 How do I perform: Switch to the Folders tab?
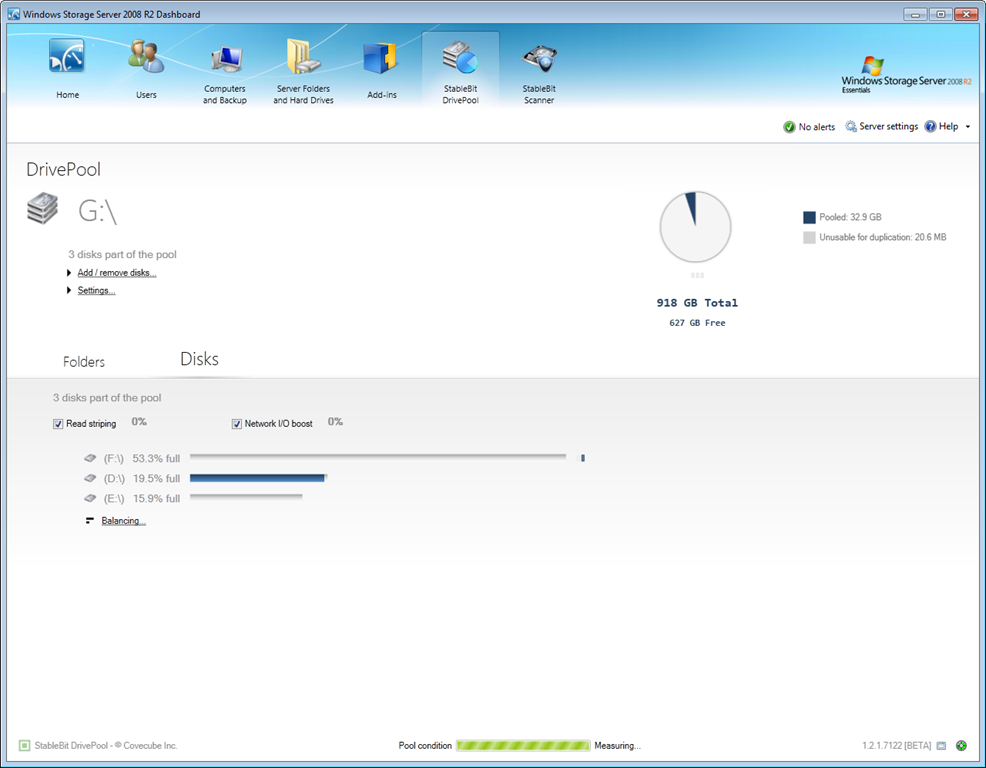(x=84, y=362)
